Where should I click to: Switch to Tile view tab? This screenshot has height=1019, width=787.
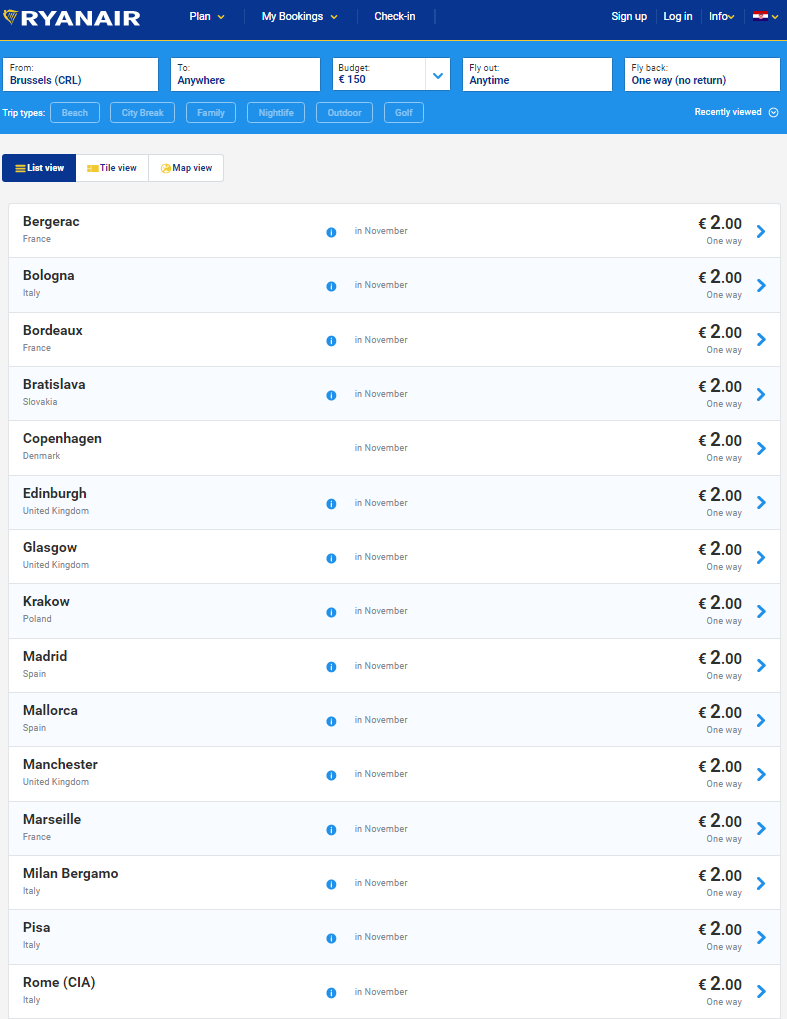(x=112, y=168)
